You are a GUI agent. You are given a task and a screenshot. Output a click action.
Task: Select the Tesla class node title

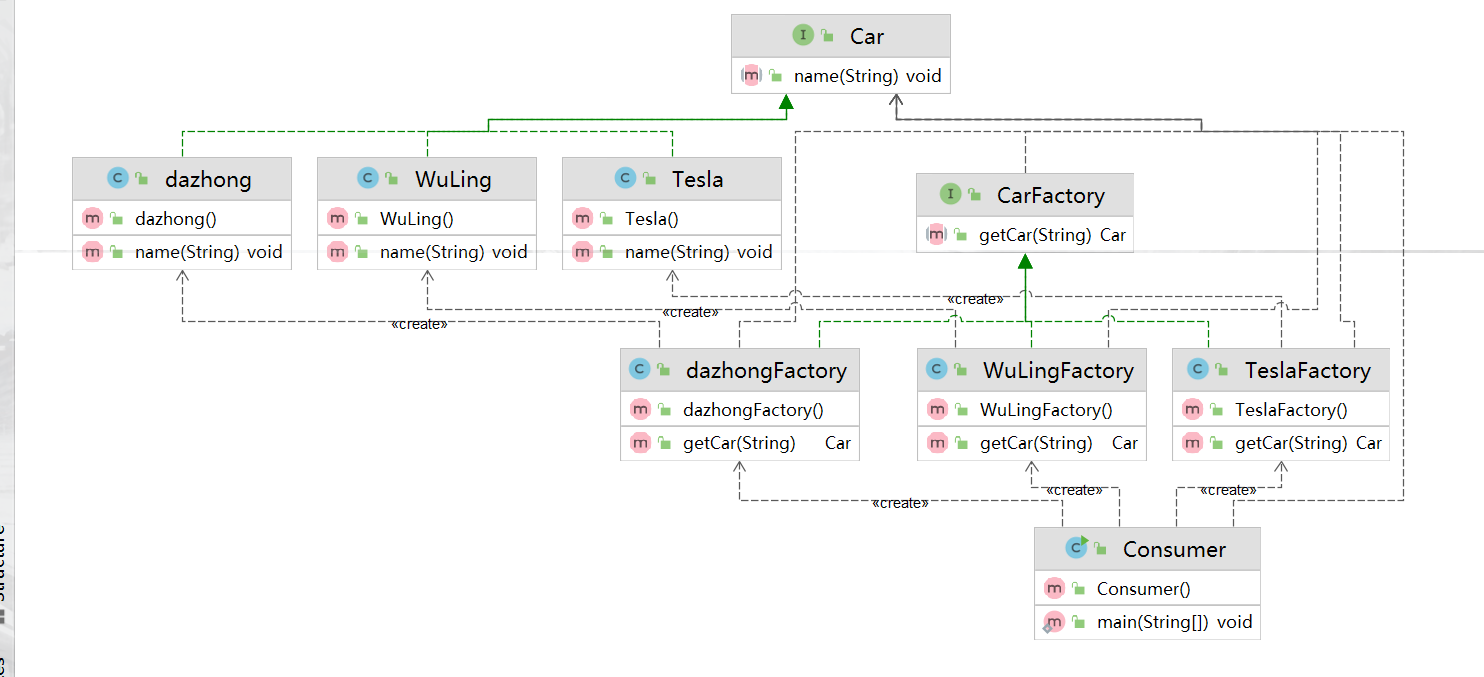698,179
